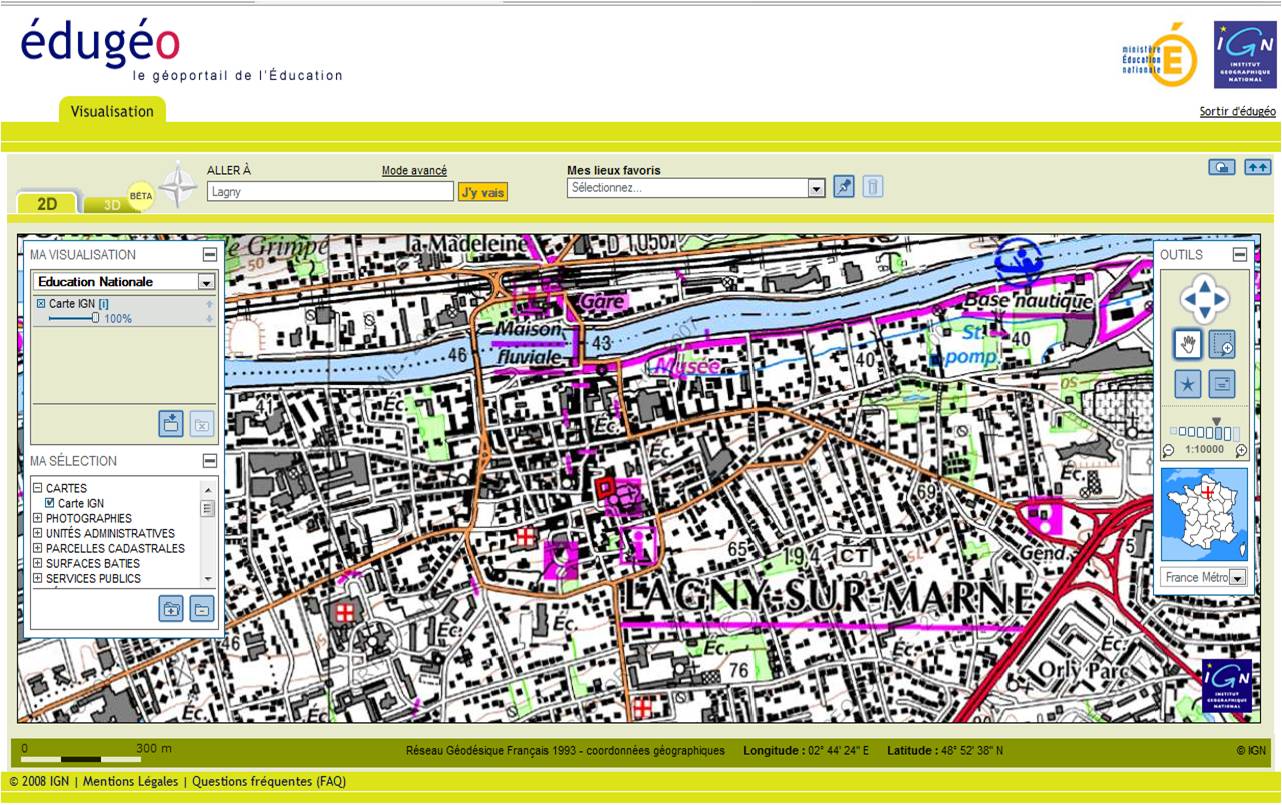Click the Carte IGN info [i] icon

pyautogui.click(x=104, y=304)
